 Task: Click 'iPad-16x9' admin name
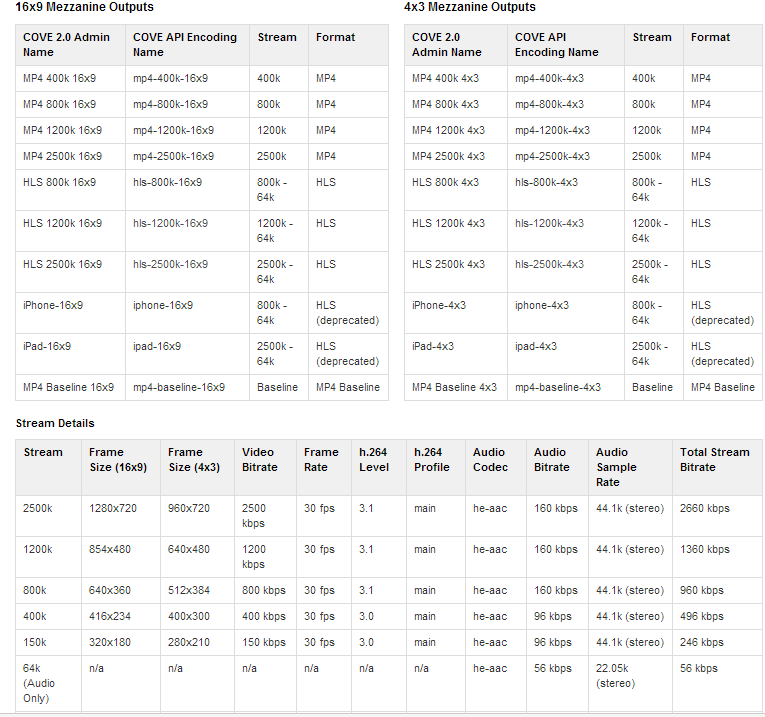pos(47,346)
